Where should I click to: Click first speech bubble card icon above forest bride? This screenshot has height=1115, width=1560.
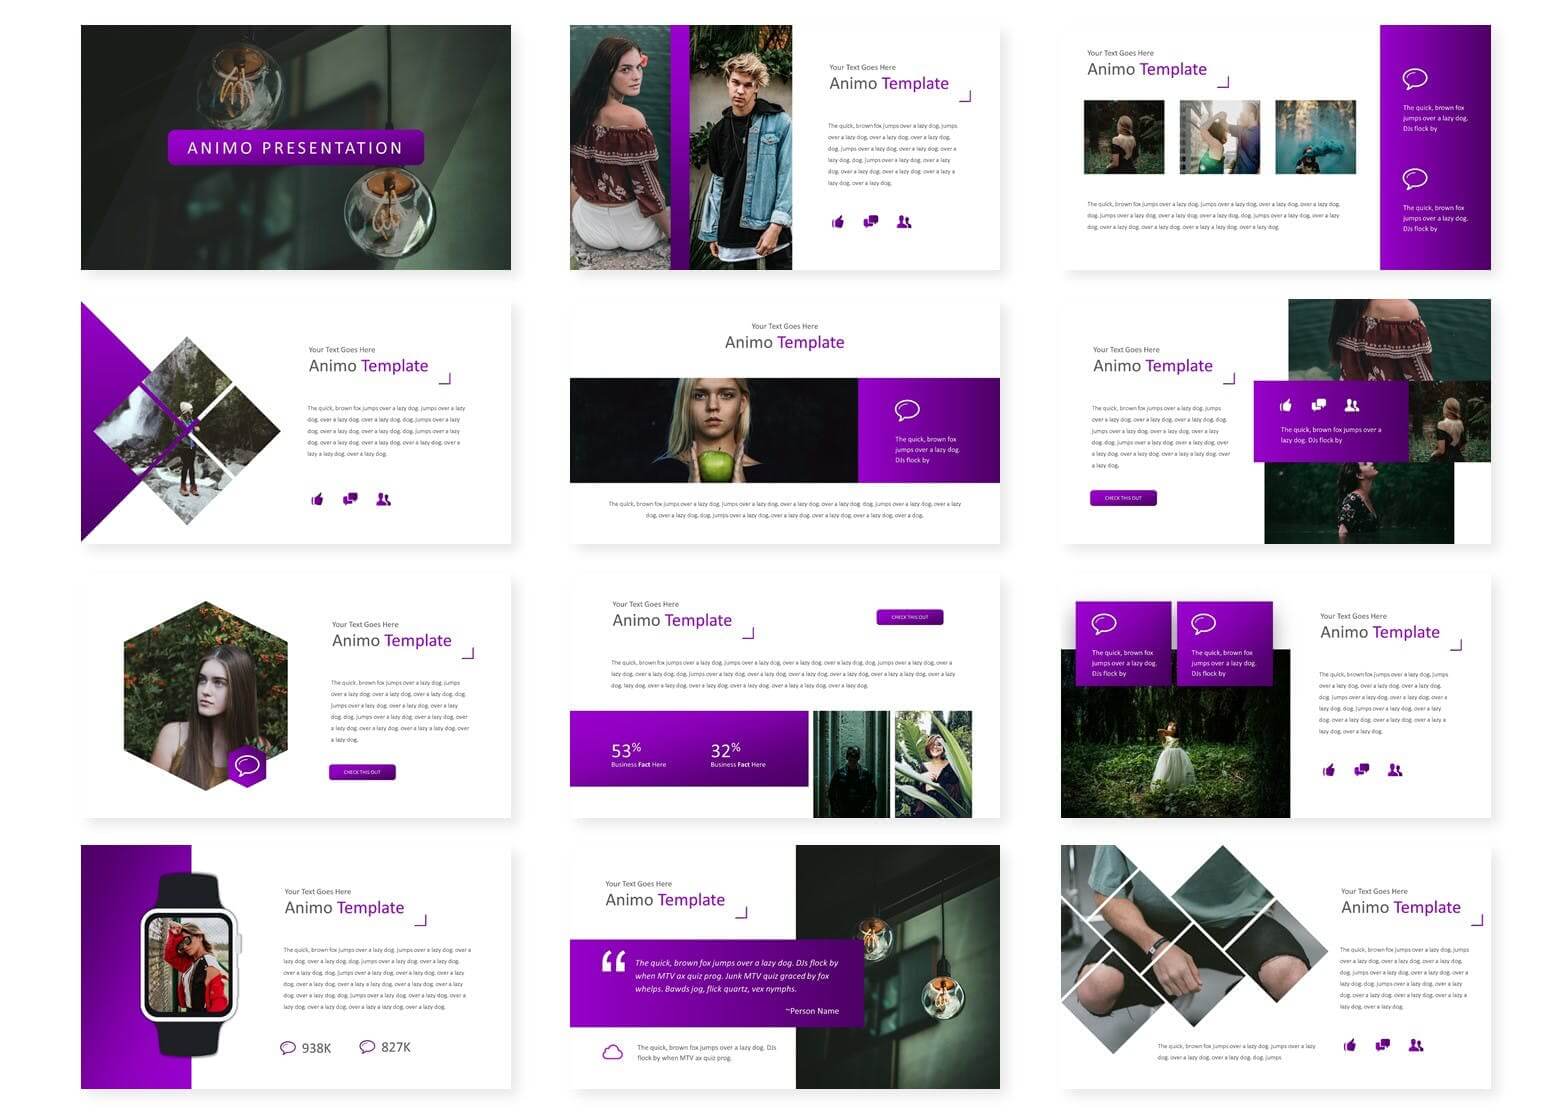click(1104, 624)
